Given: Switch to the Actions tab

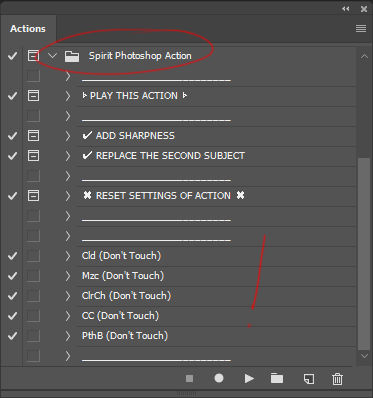Looking at the screenshot, I should click(x=28, y=29).
